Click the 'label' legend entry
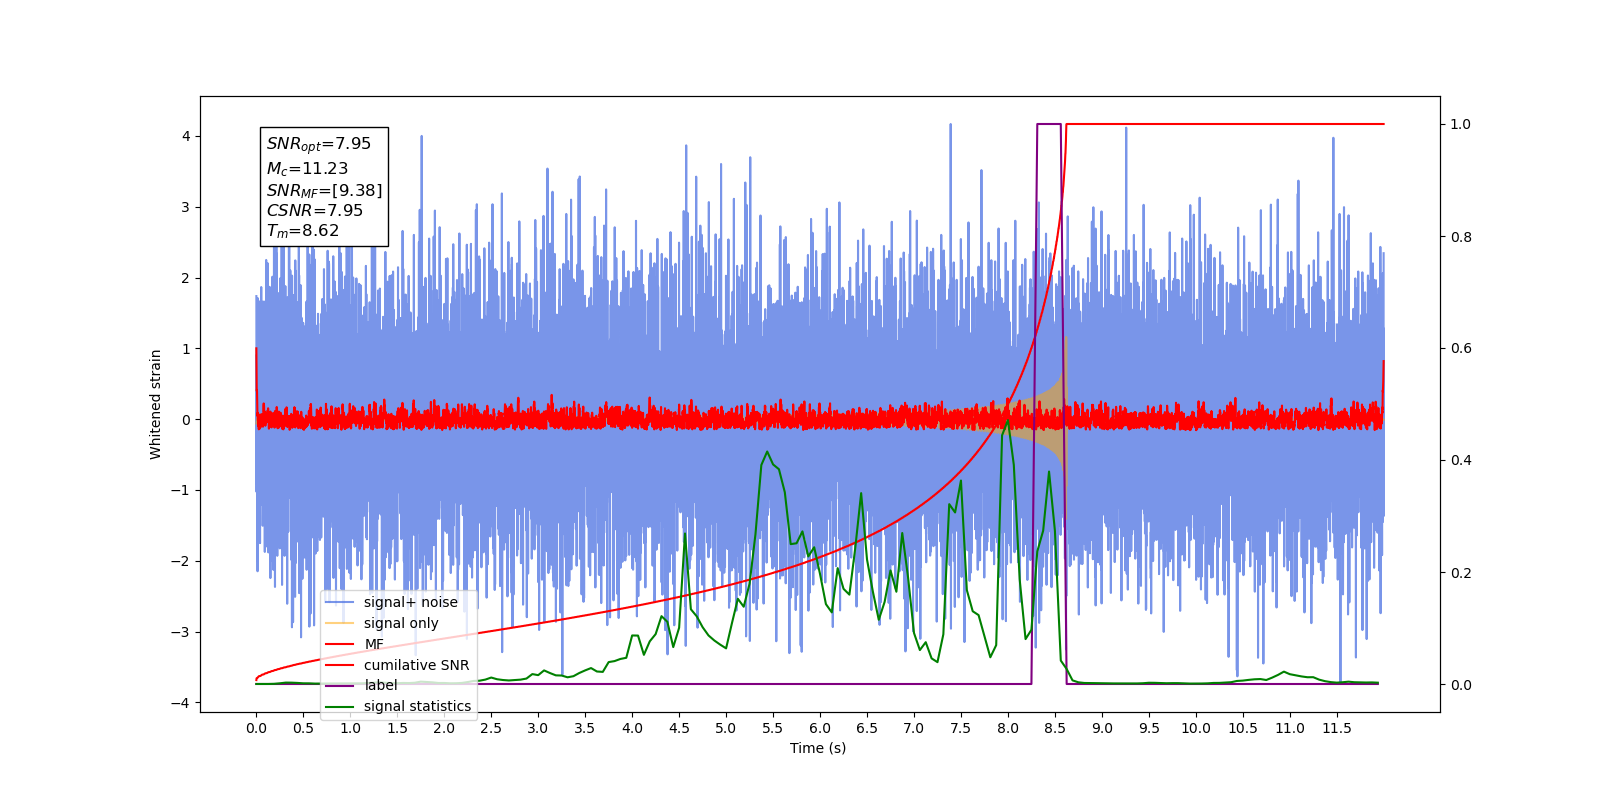This screenshot has height=800, width=1600. [361, 685]
